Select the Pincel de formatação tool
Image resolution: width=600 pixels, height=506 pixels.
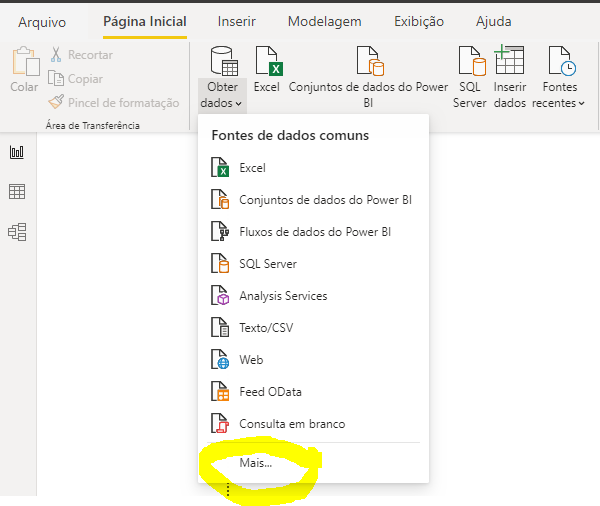coord(114,103)
